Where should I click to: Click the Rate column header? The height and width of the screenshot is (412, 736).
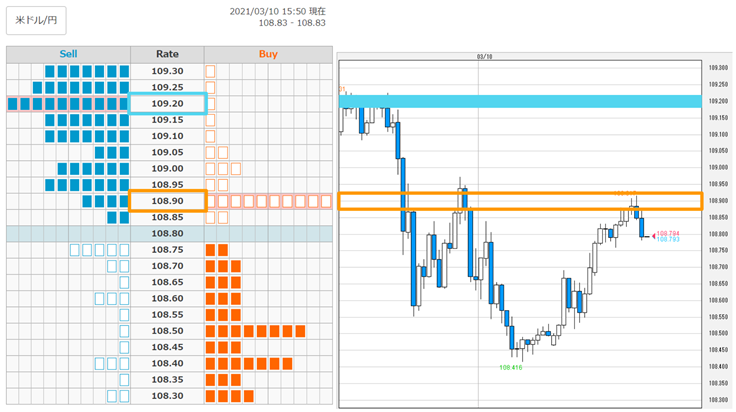click(167, 54)
